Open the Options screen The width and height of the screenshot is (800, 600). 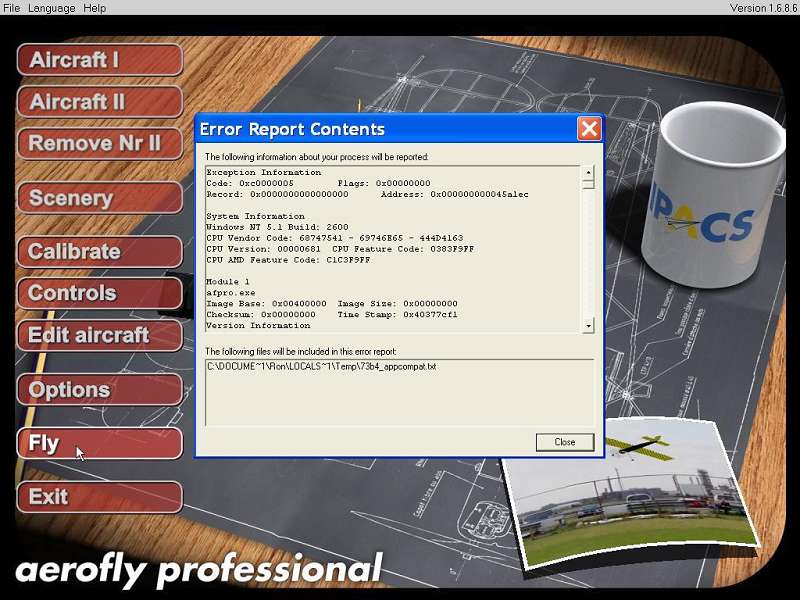click(x=100, y=389)
